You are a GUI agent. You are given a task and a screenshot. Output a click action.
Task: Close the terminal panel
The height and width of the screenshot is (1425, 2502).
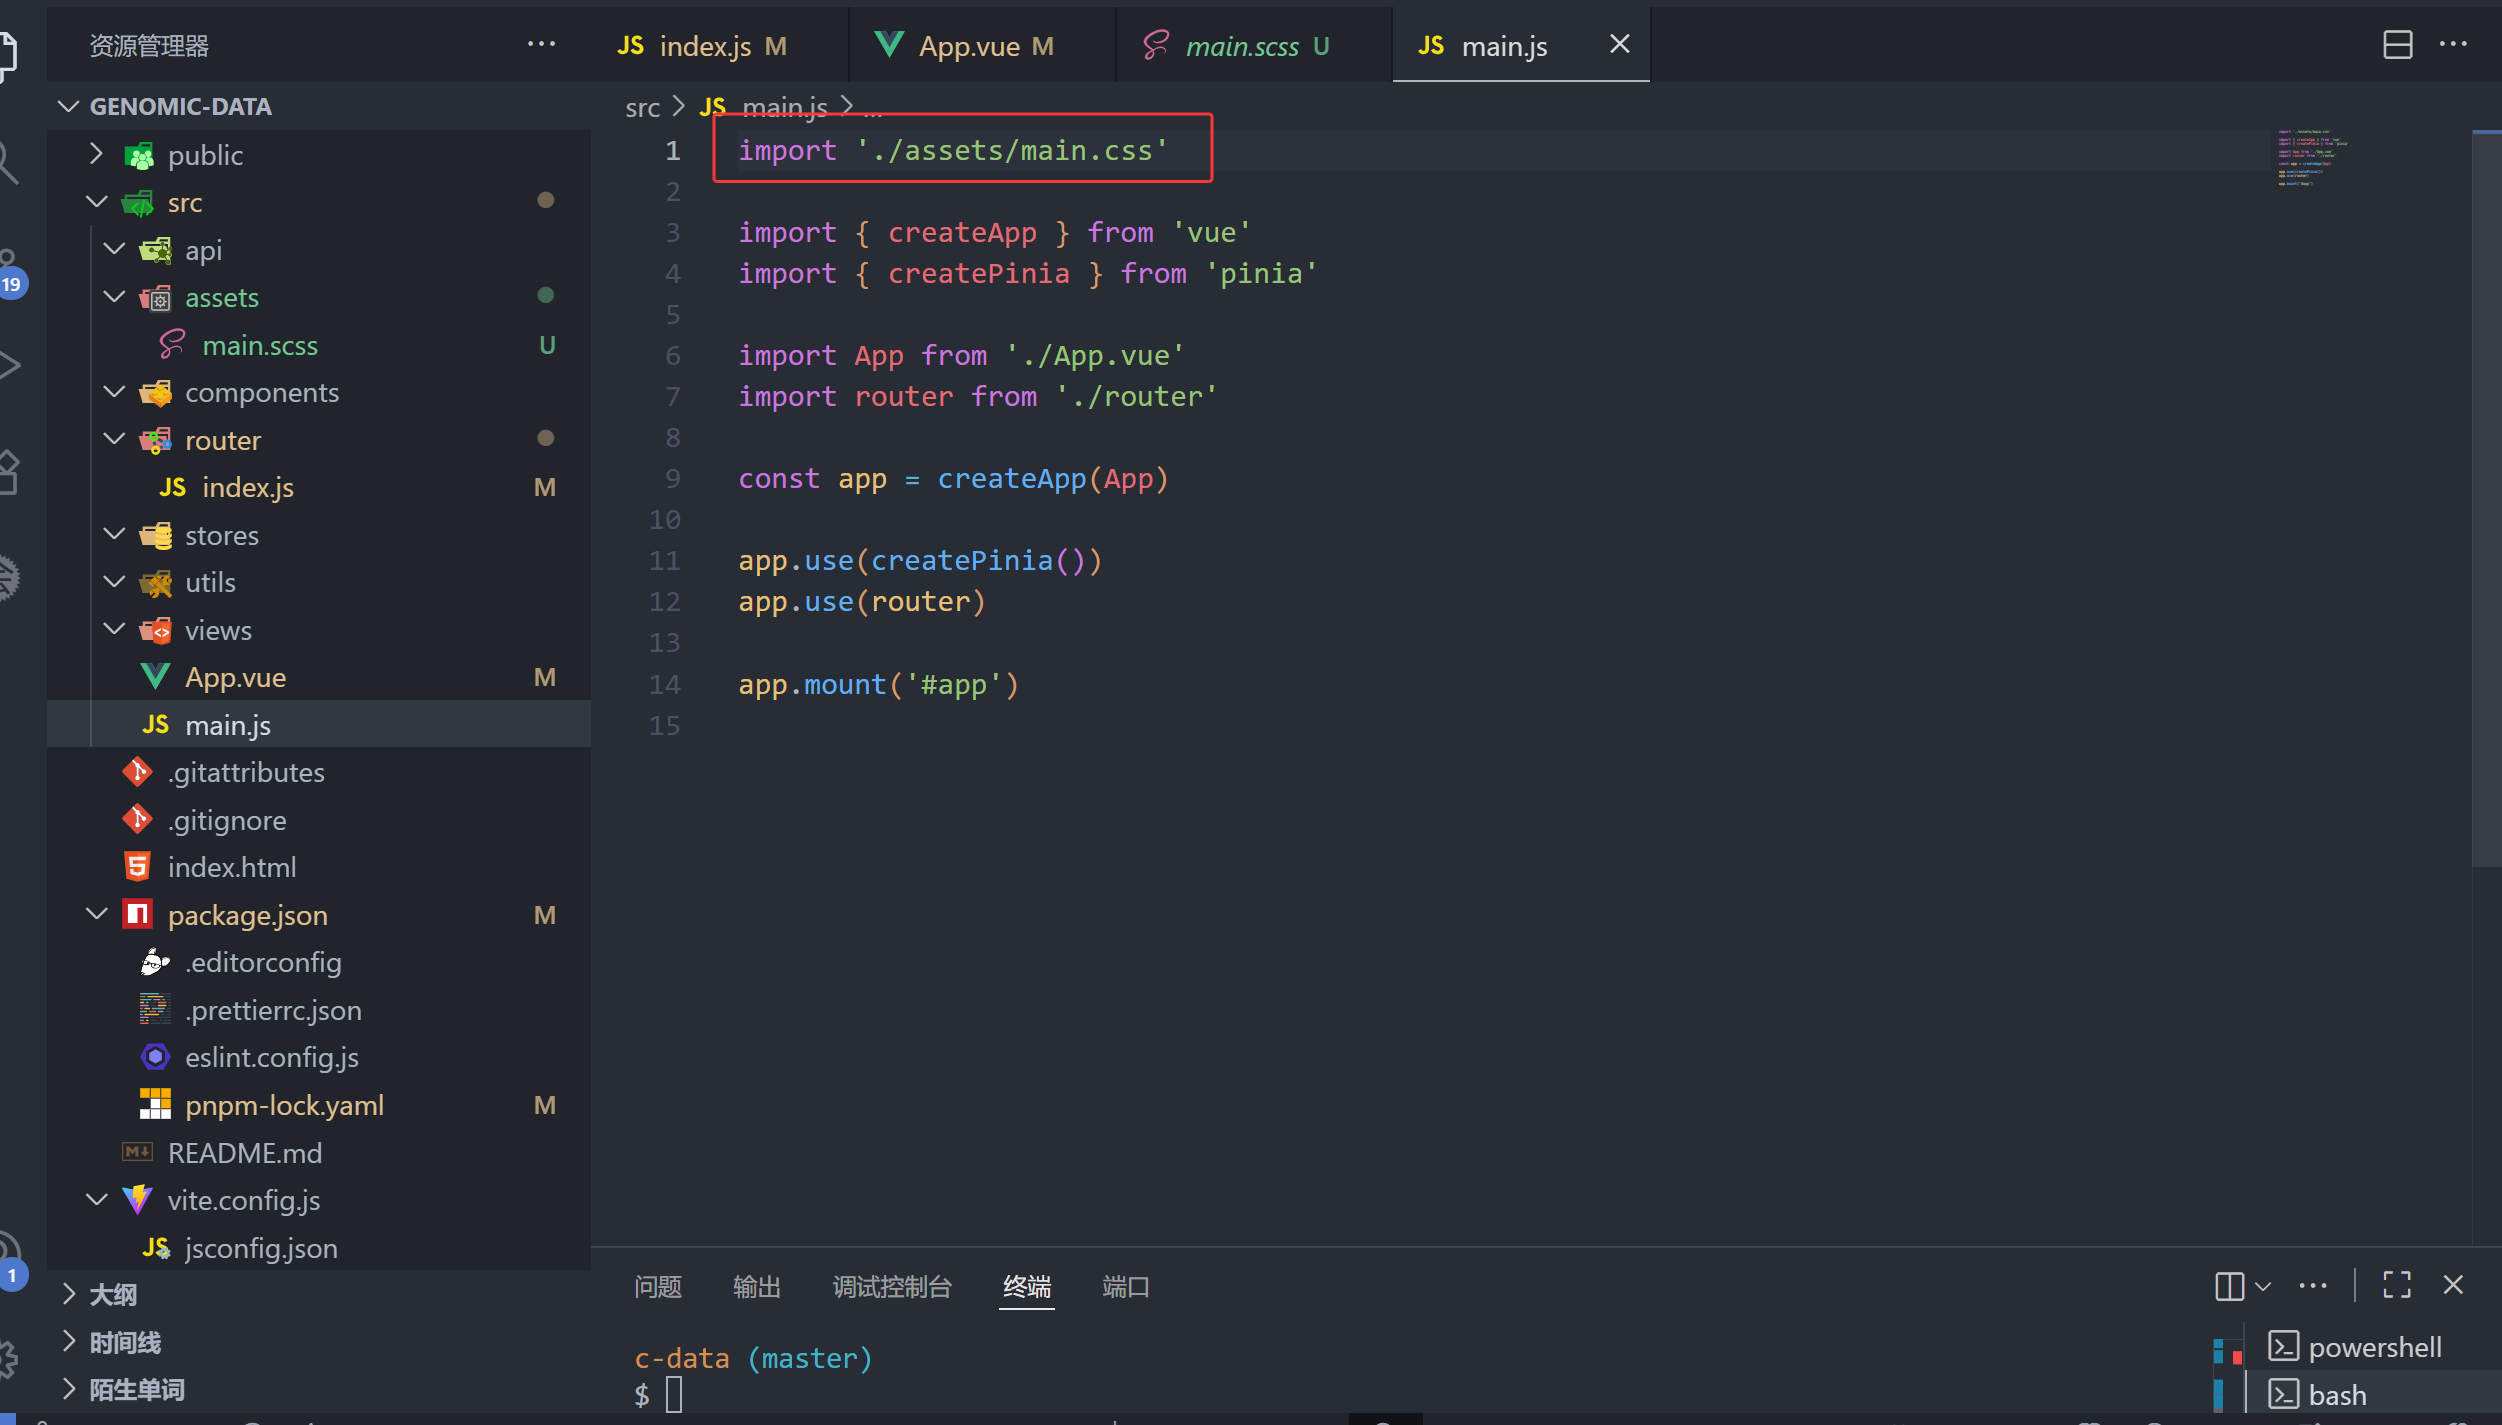click(2453, 1286)
